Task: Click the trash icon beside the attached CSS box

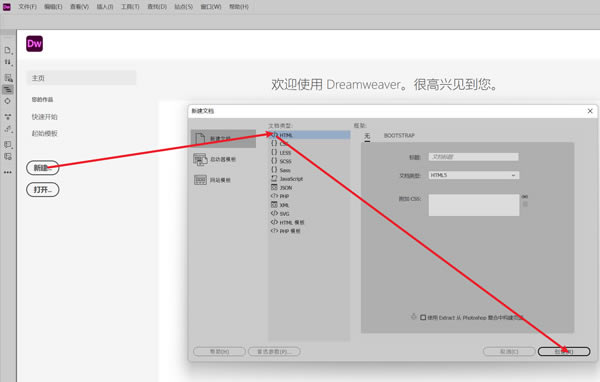Action: click(525, 204)
